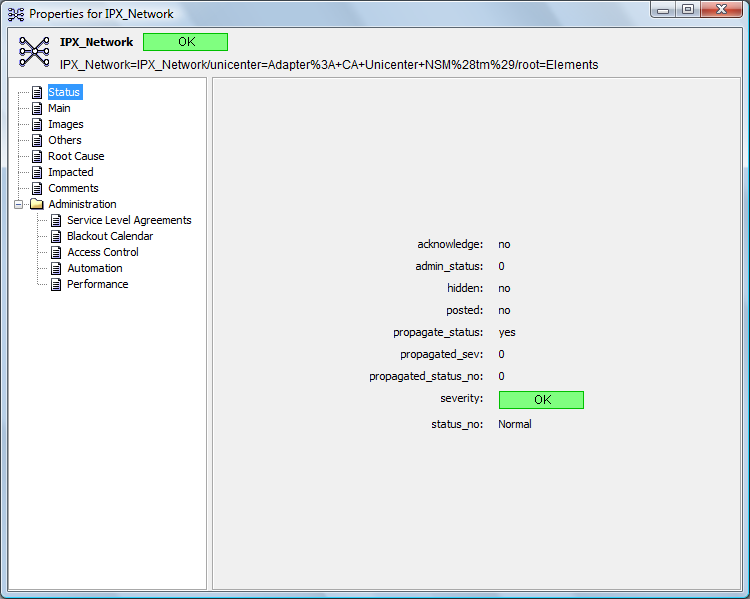This screenshot has width=750, height=599.
Task: Click the IPX_Network node icon in header
Action: (34, 51)
